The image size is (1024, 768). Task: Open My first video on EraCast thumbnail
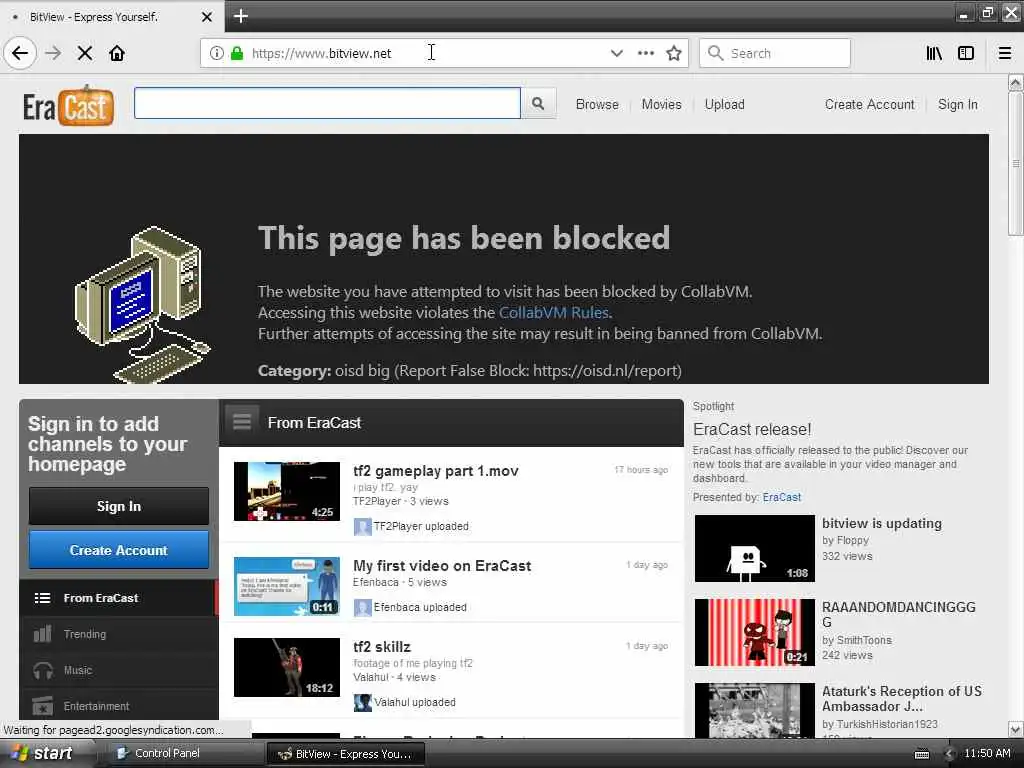click(x=287, y=586)
